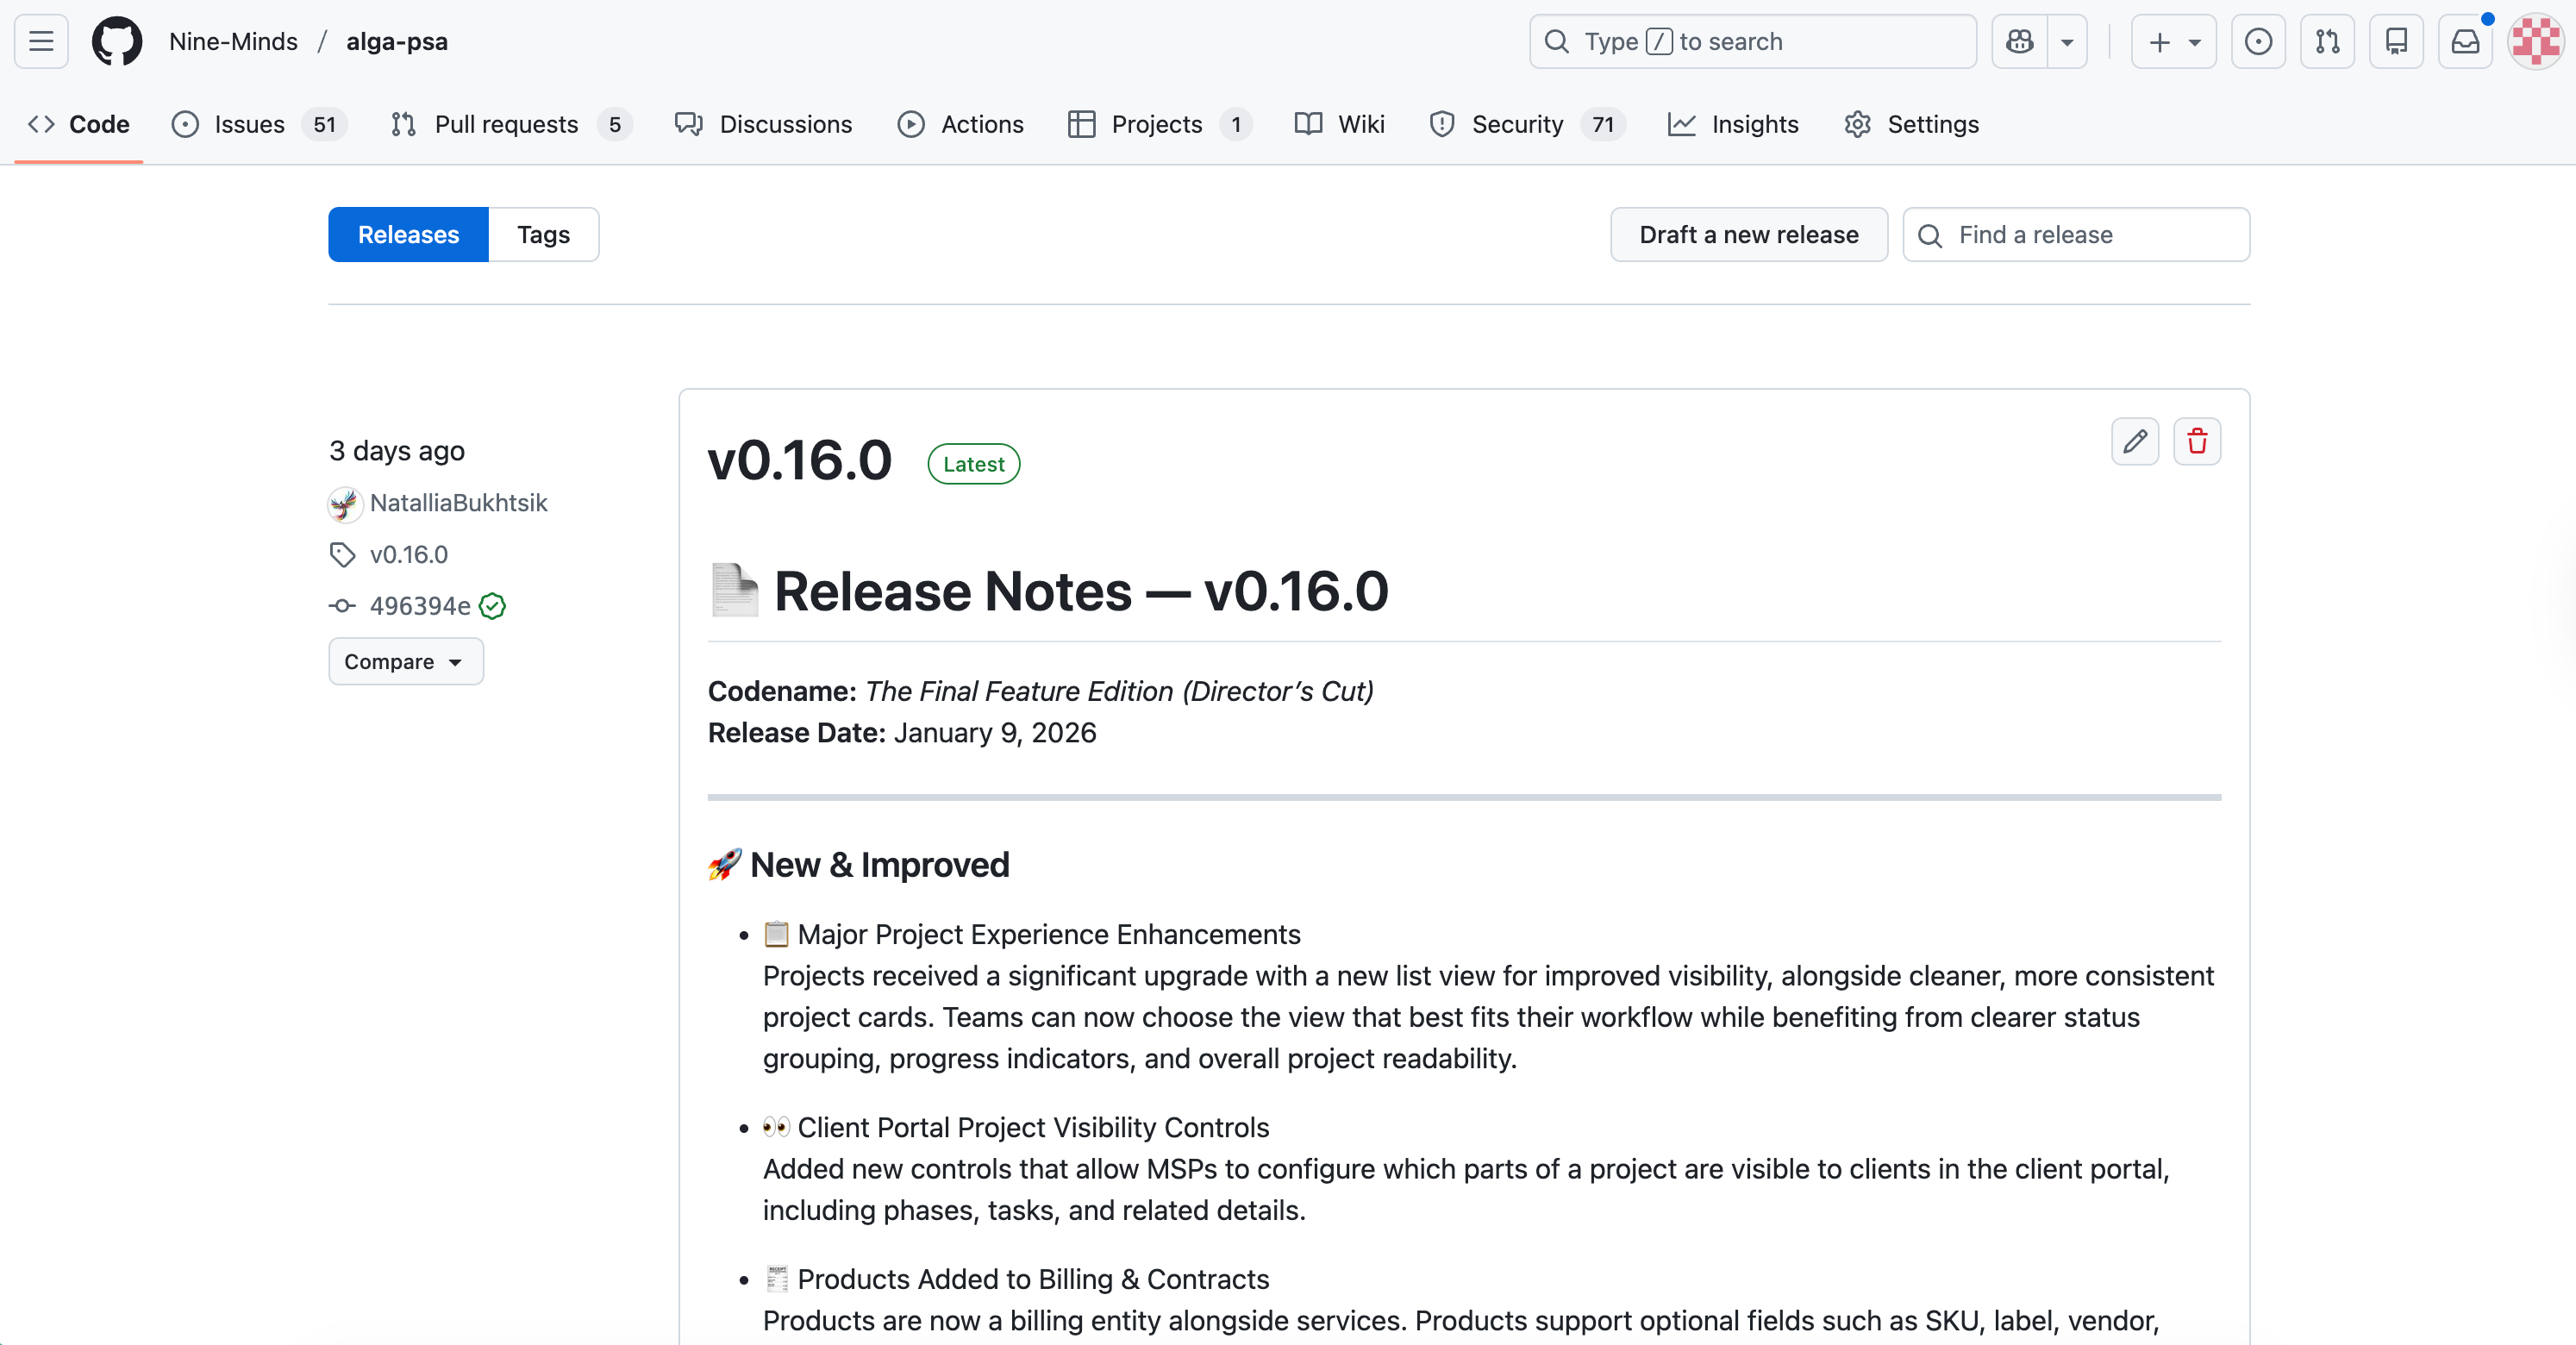This screenshot has width=2576, height=1345.
Task: Edit the v0.16.0 release with pencil icon
Action: pos(2135,441)
